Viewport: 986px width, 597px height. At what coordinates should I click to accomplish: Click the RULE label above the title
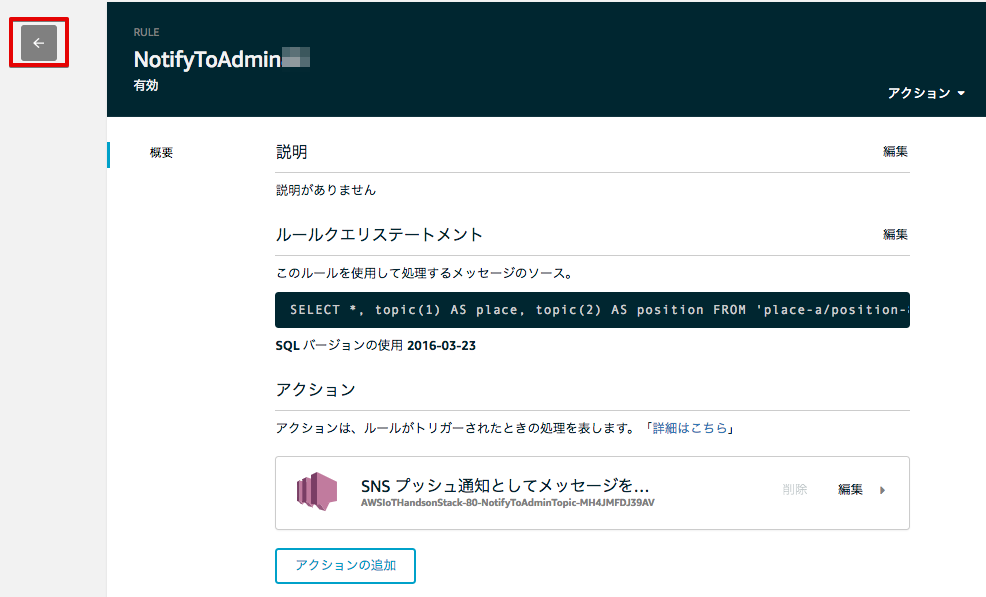tap(146, 32)
